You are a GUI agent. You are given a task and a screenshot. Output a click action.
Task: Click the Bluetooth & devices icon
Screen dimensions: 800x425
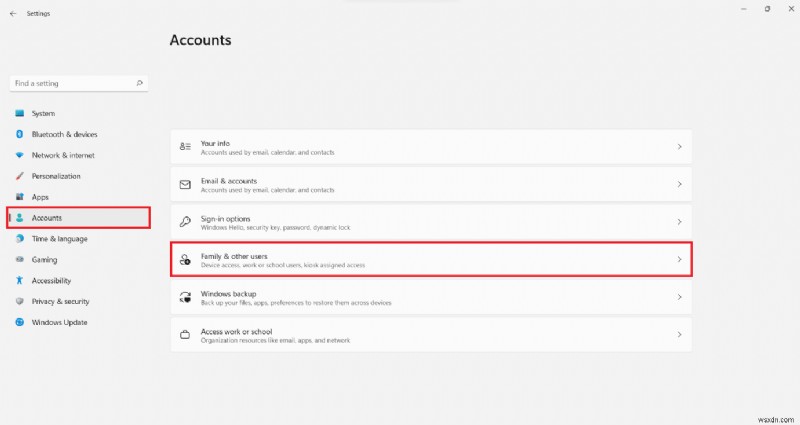(19, 134)
